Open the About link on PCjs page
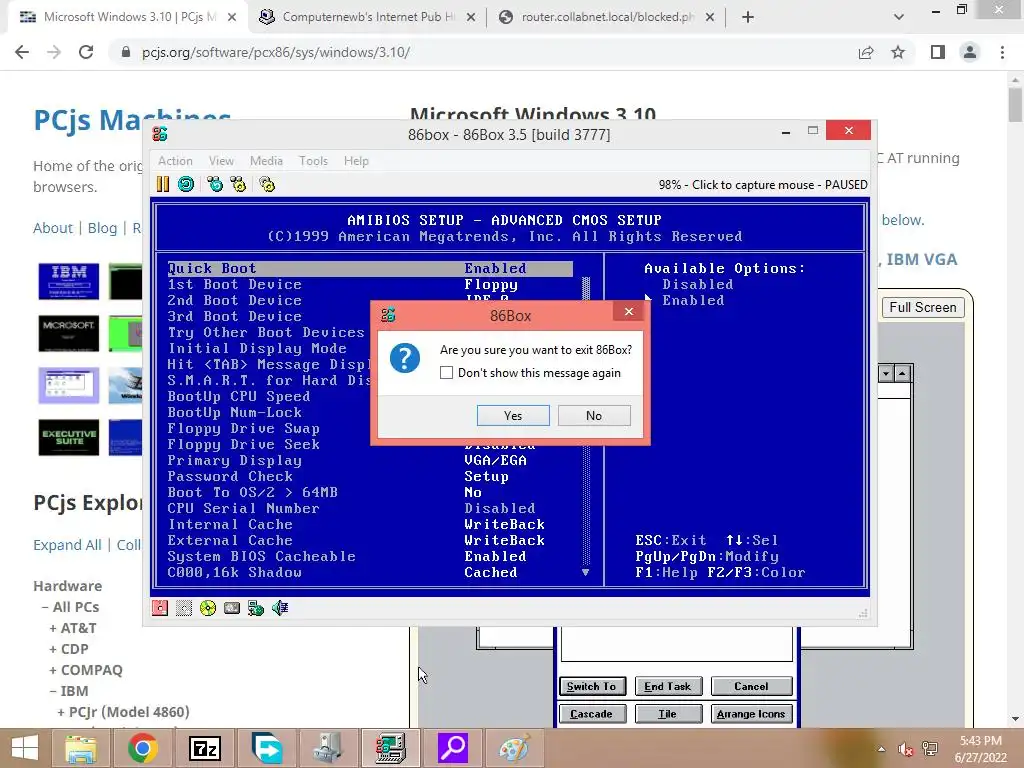Image resolution: width=1024 pixels, height=768 pixels. [x=53, y=228]
